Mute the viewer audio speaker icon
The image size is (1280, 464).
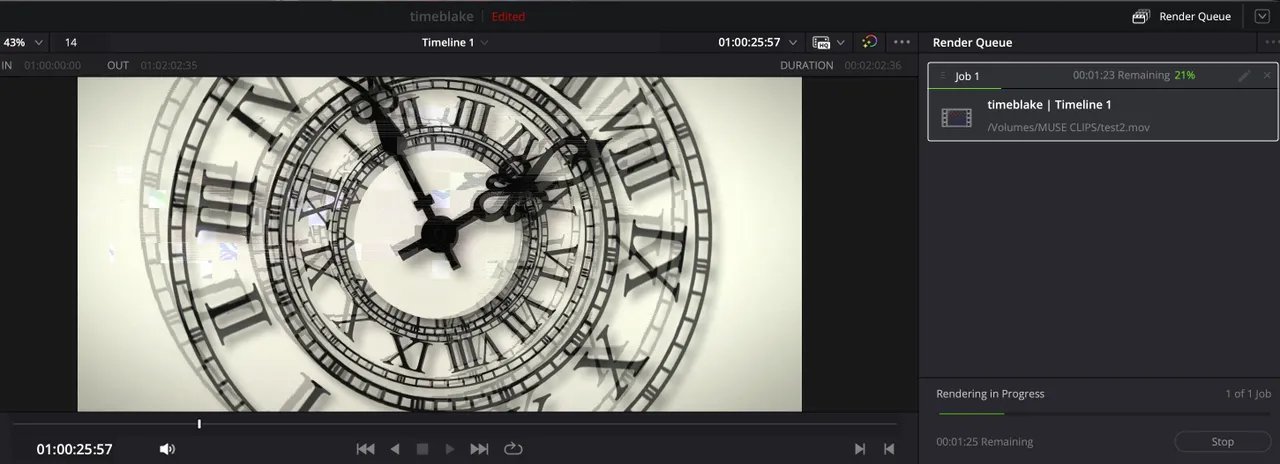pos(167,449)
